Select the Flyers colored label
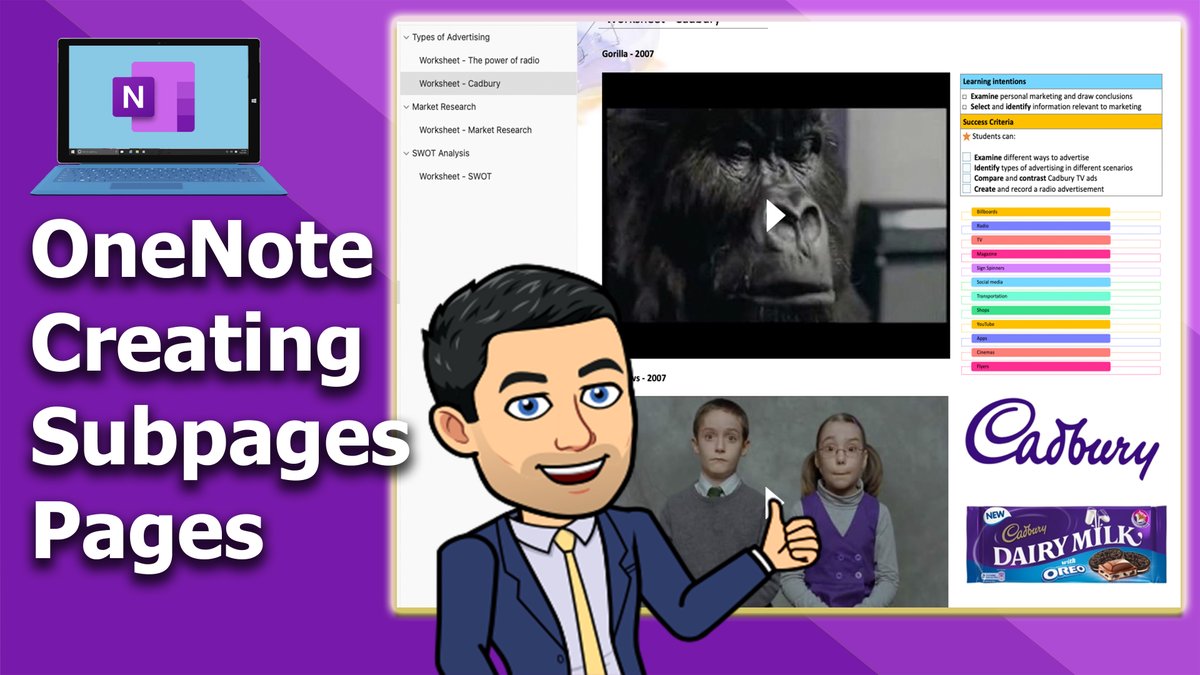Viewport: 1200px width, 675px height. tap(1040, 366)
